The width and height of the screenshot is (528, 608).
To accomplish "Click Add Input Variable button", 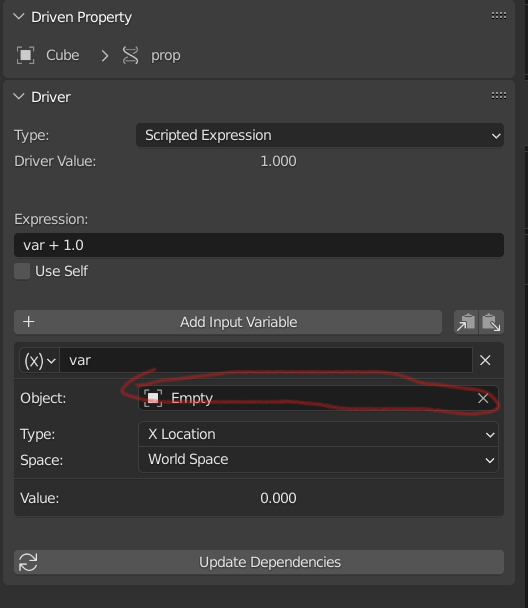I will [x=228, y=322].
